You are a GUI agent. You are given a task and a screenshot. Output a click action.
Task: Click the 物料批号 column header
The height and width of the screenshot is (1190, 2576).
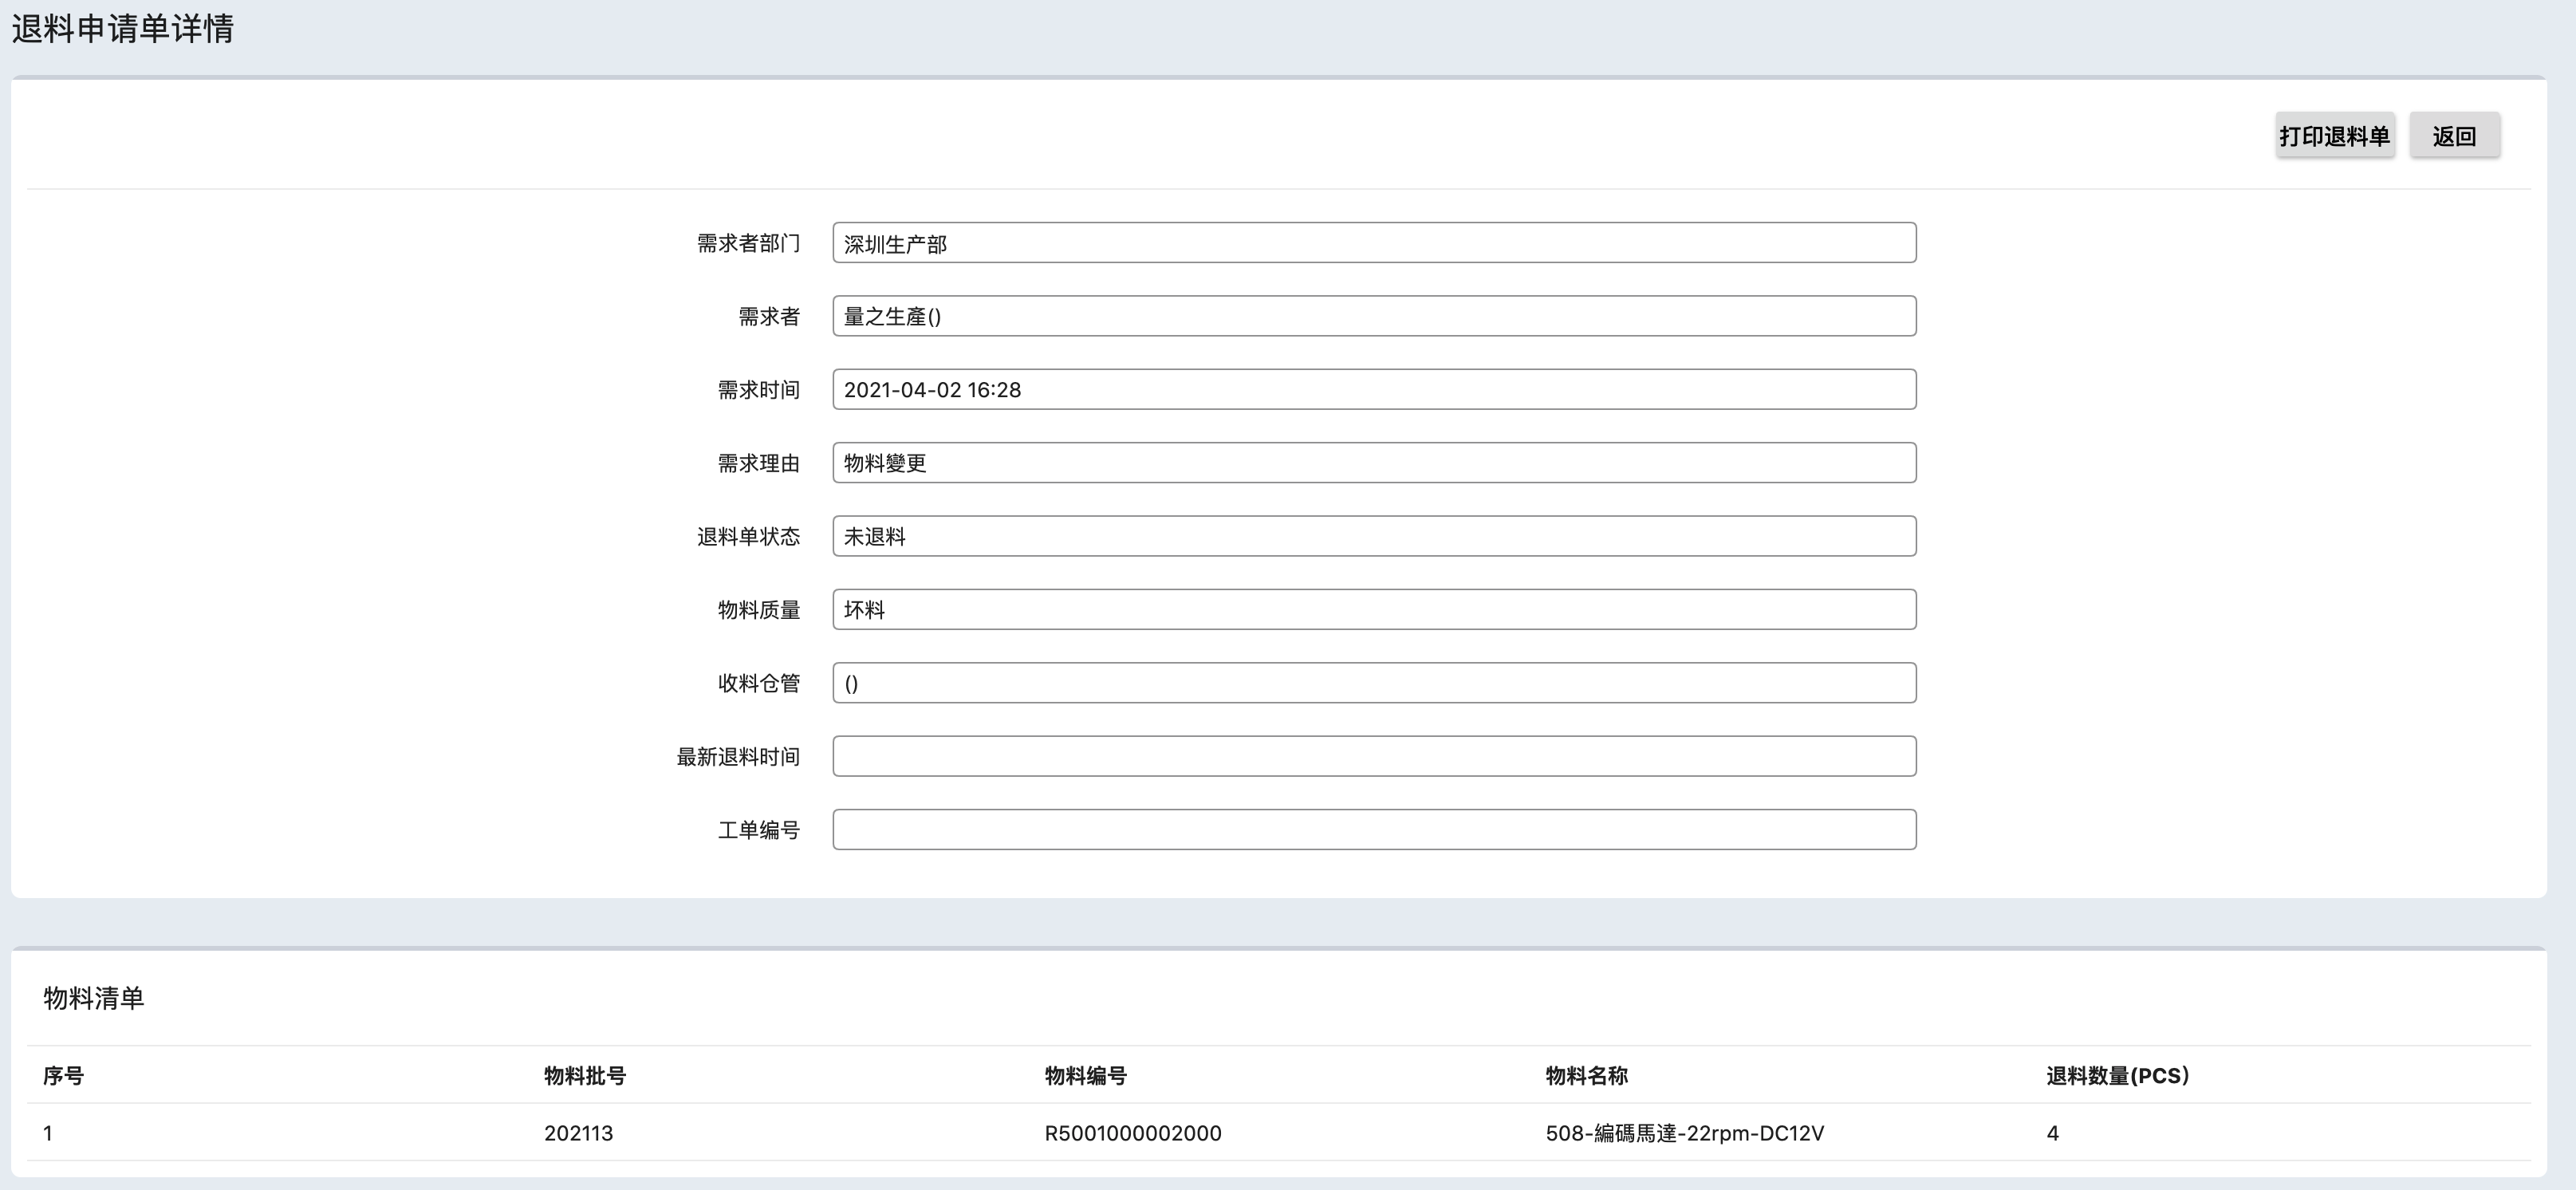(585, 1076)
